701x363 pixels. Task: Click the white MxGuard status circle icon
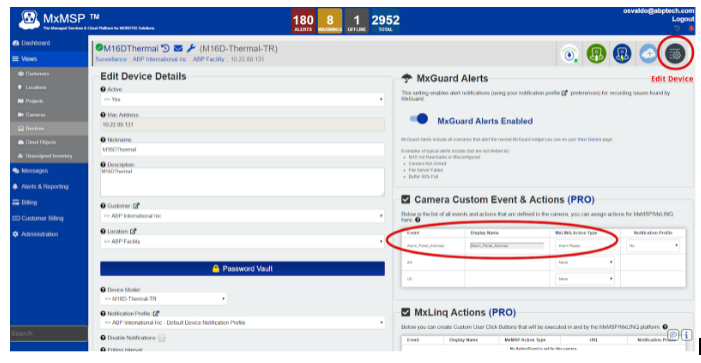(569, 54)
